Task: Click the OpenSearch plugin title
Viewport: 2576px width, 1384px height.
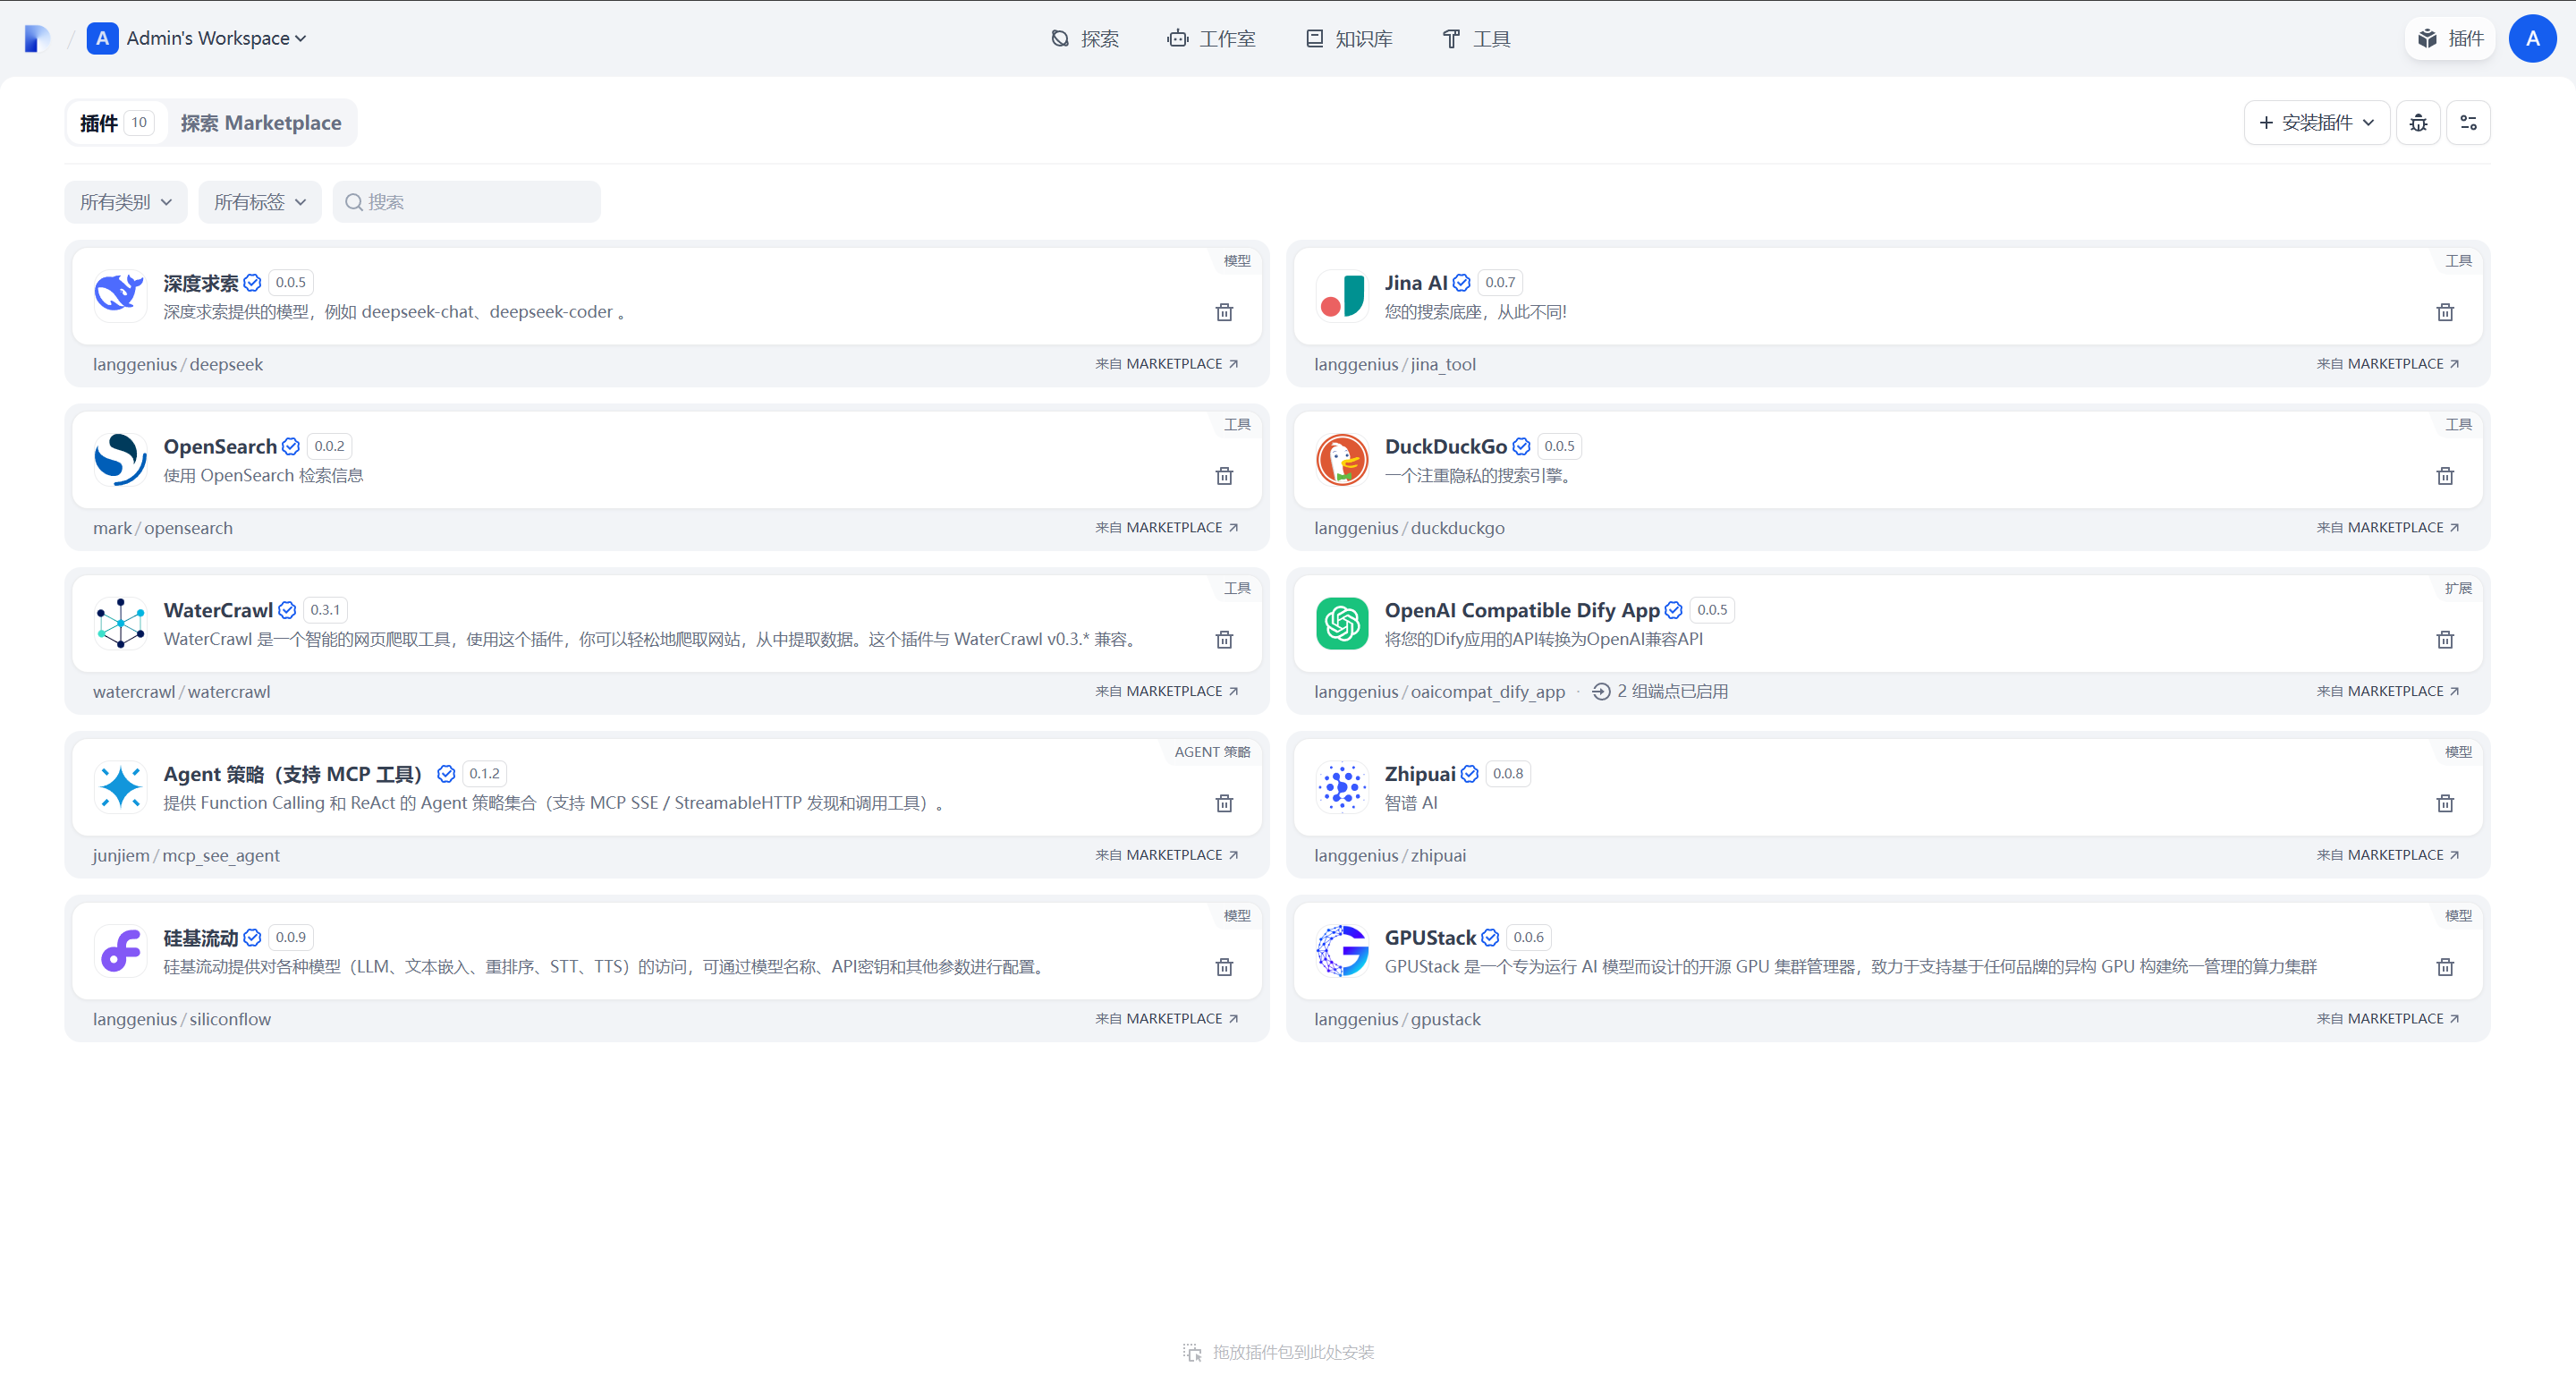Action: point(220,447)
